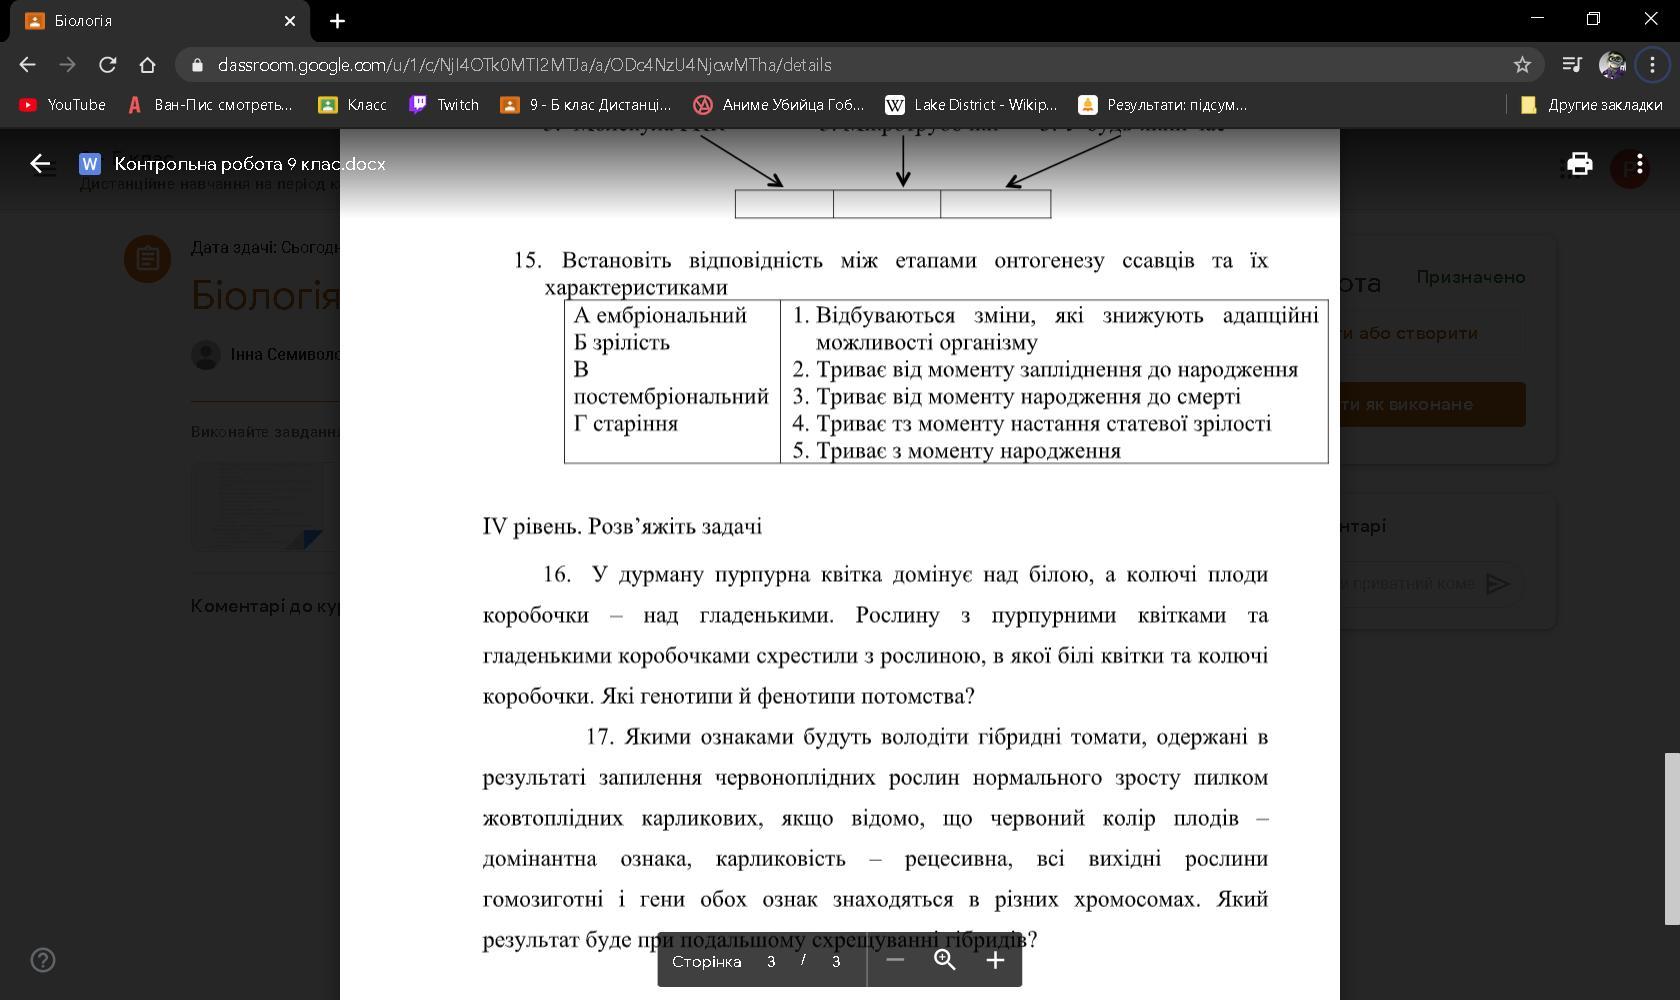The image size is (1680, 1000).
Task: Open the Chrome three-dot menu
Action: [x=1652, y=65]
